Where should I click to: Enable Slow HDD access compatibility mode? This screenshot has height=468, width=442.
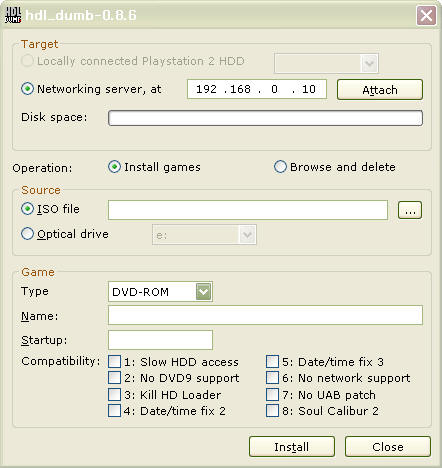[114, 362]
